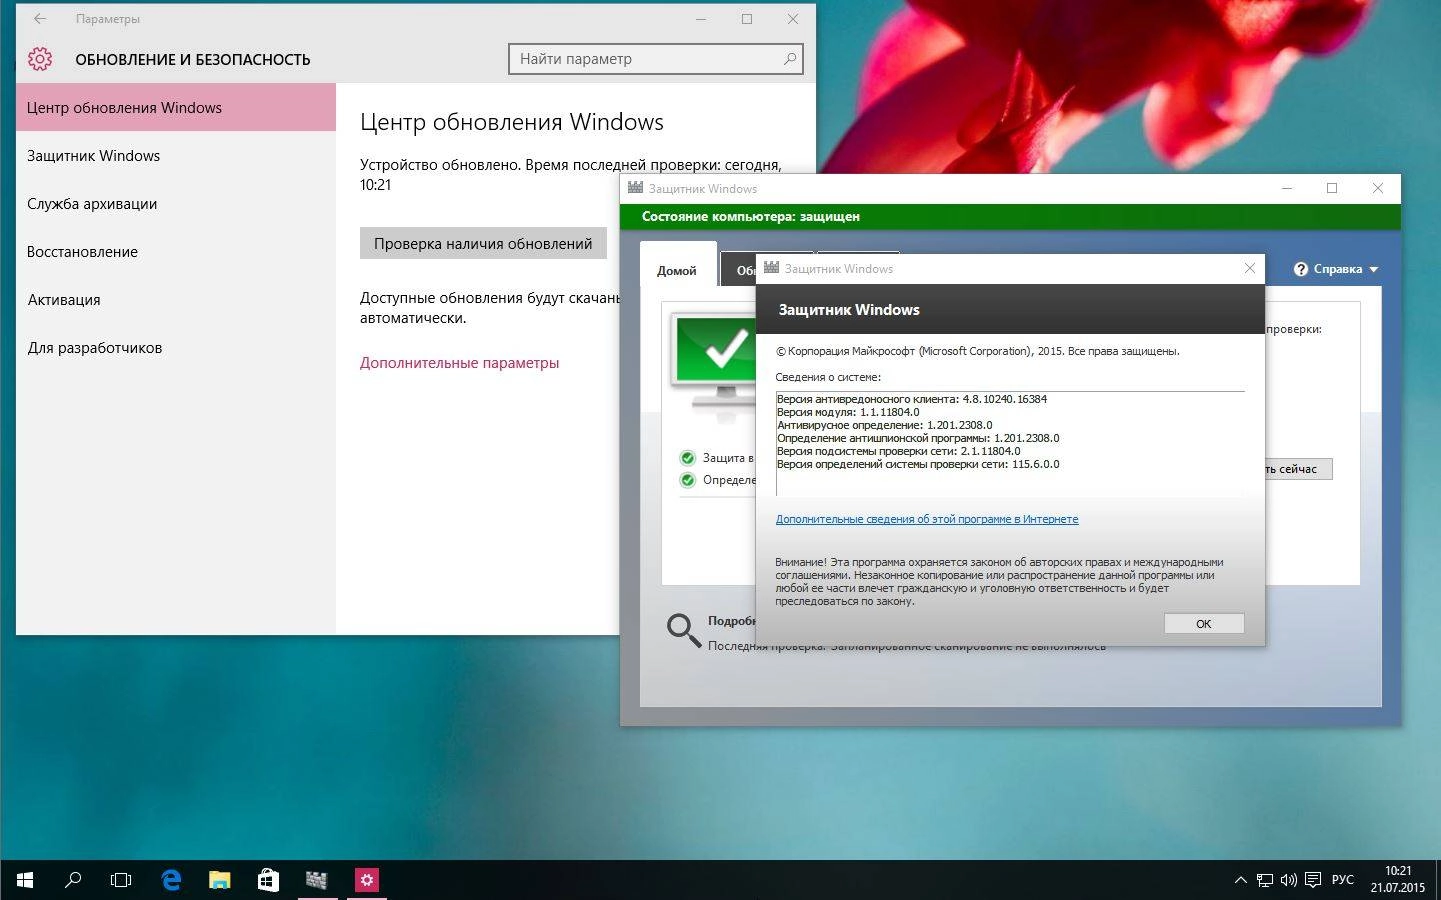Click the castle icon in about dialog title

click(771, 268)
